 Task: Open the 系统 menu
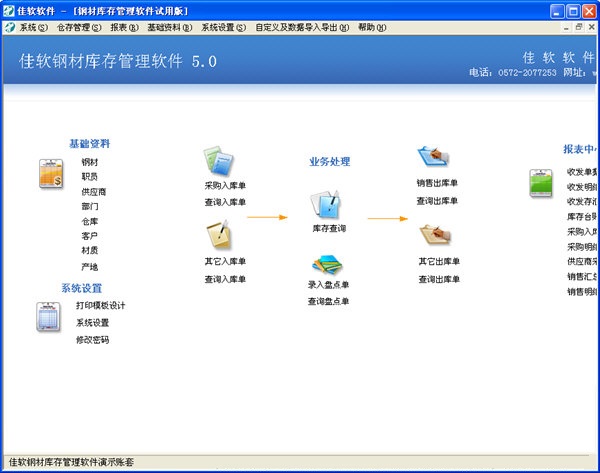coord(34,28)
